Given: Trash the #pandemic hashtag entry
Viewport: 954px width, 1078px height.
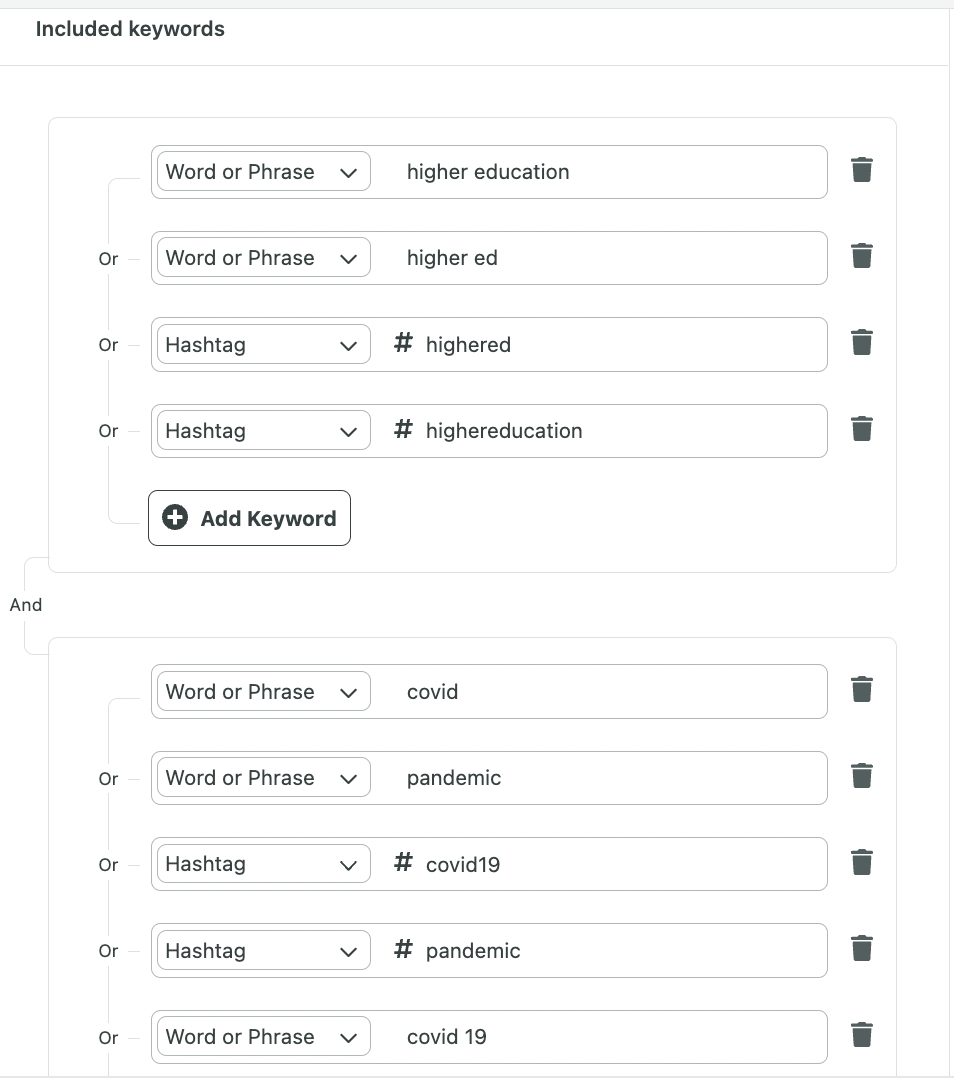Looking at the screenshot, I should [861, 949].
